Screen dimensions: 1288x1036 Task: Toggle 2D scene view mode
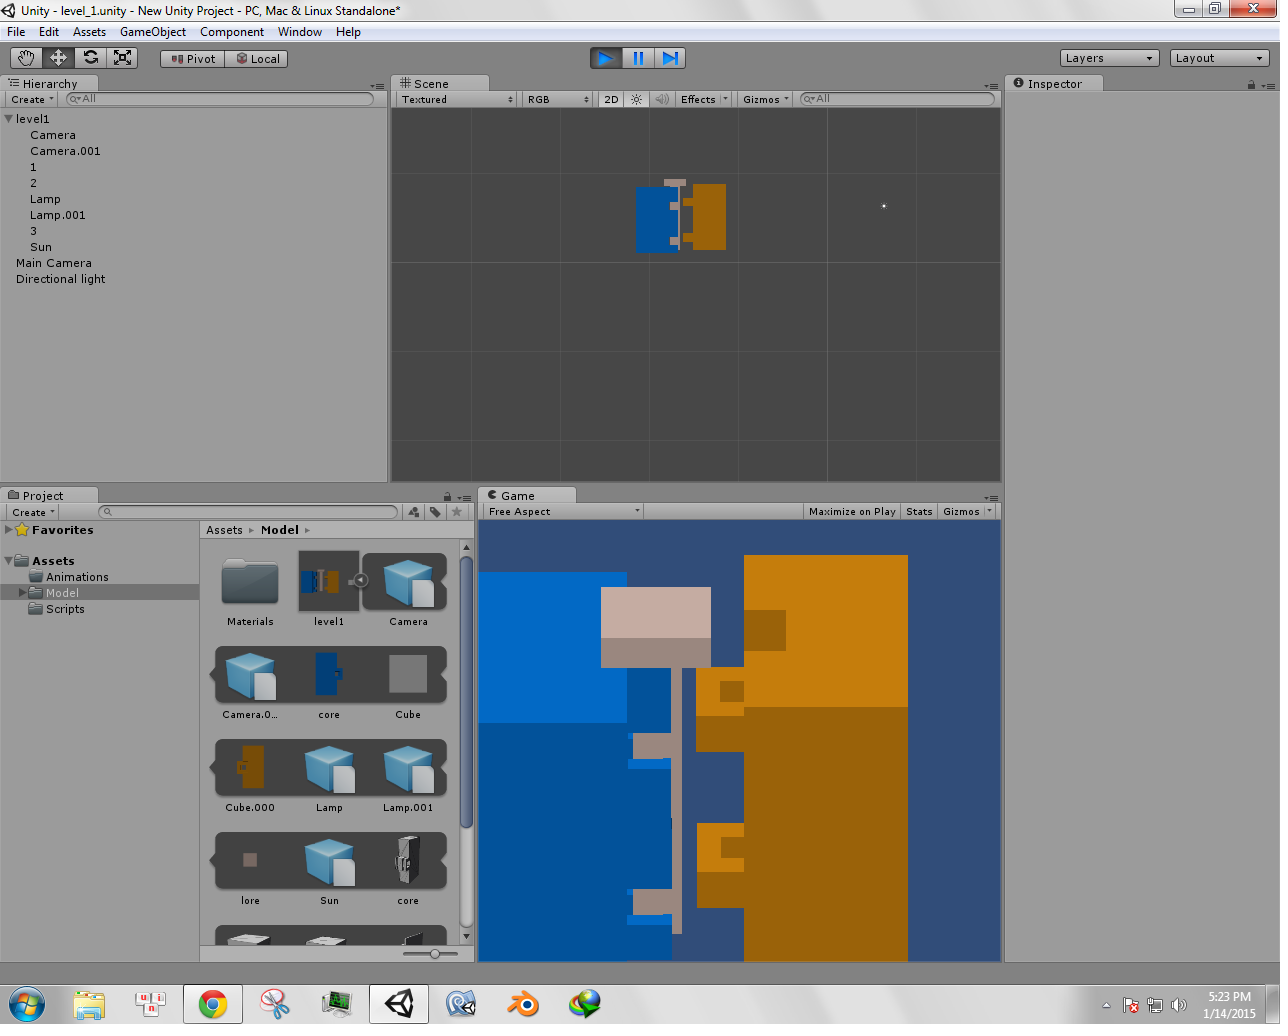611,99
